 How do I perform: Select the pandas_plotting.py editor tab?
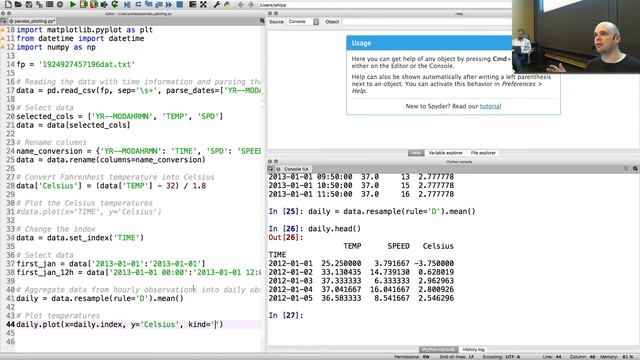click(x=33, y=21)
